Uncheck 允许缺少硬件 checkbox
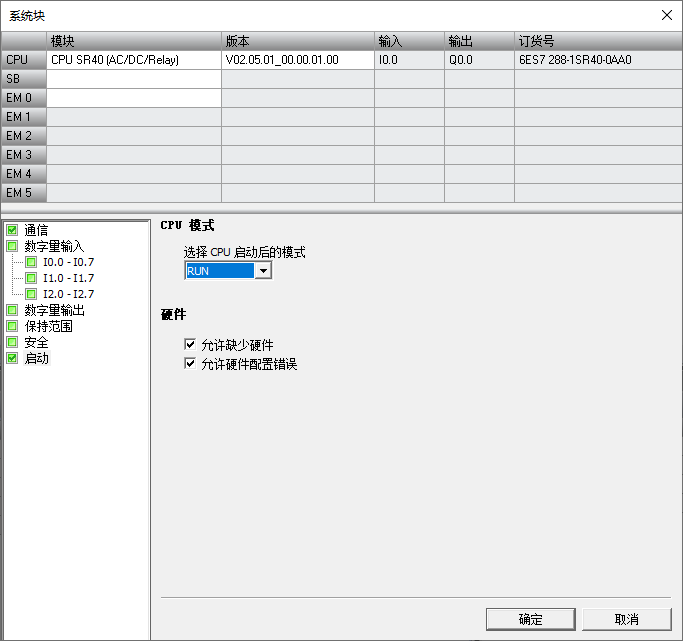683x641 pixels. tap(190, 344)
